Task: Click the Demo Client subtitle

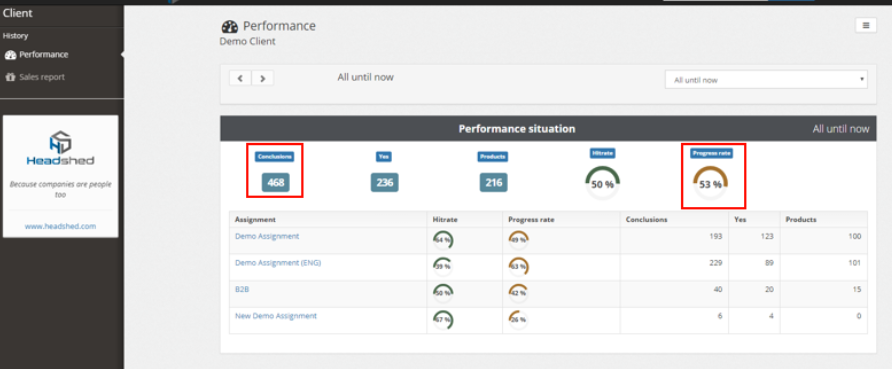Action: tap(247, 41)
